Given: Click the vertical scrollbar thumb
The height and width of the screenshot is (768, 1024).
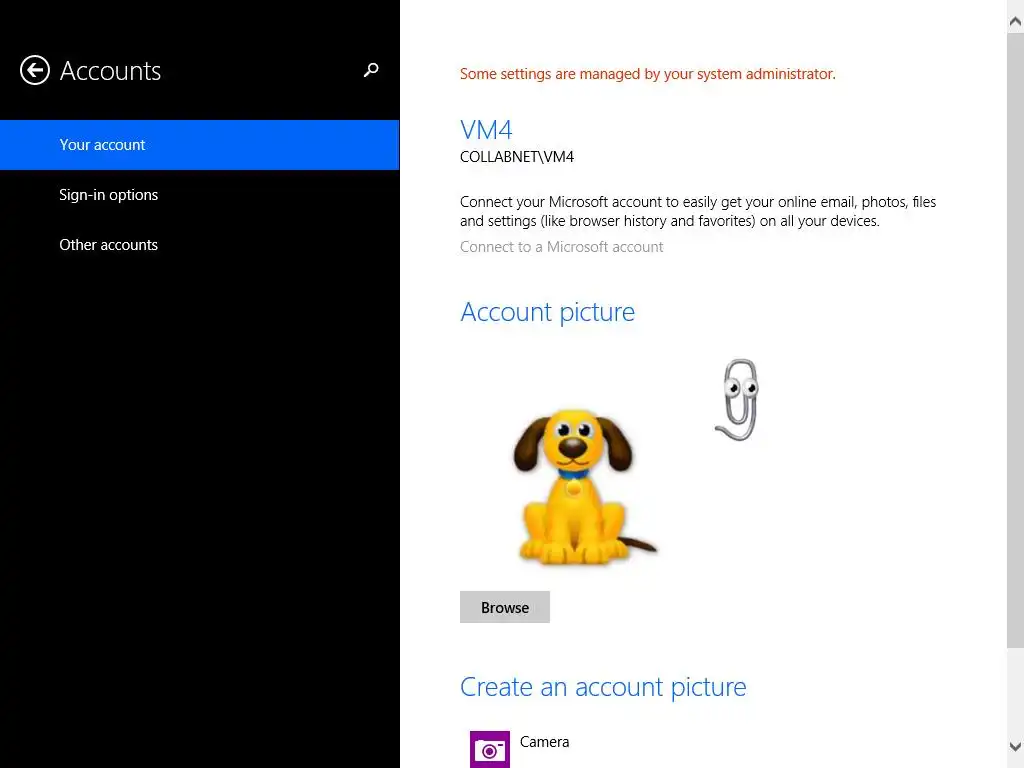Looking at the screenshot, I should (x=1015, y=340).
